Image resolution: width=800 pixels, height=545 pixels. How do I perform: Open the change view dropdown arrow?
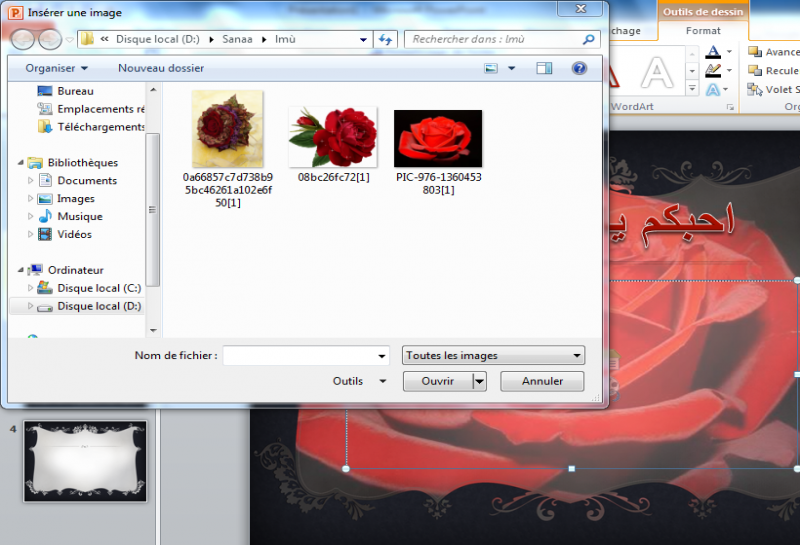tap(512, 68)
